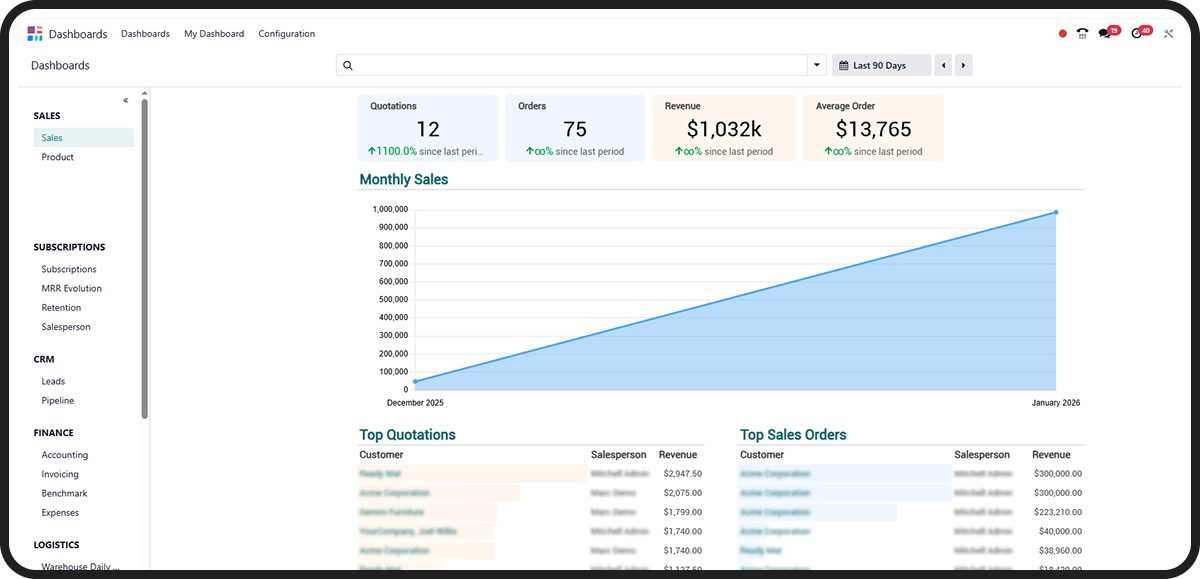Open the chat messages icon with 19 badge
Image resolution: width=1200 pixels, height=579 pixels.
tap(1105, 34)
